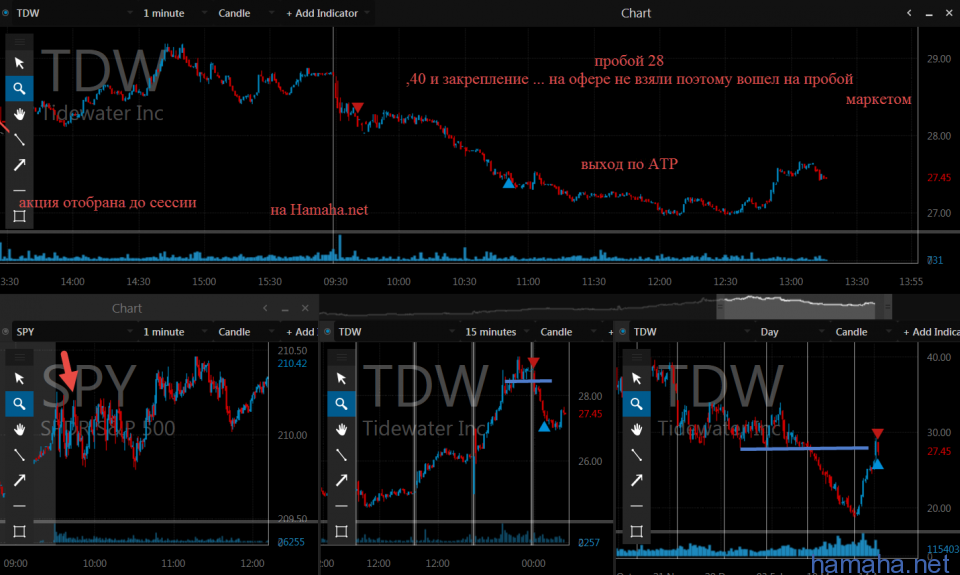Screen dimensions: 960x575
Task: Choose the hand pan tool in the main TDW chart
Action: [19, 115]
